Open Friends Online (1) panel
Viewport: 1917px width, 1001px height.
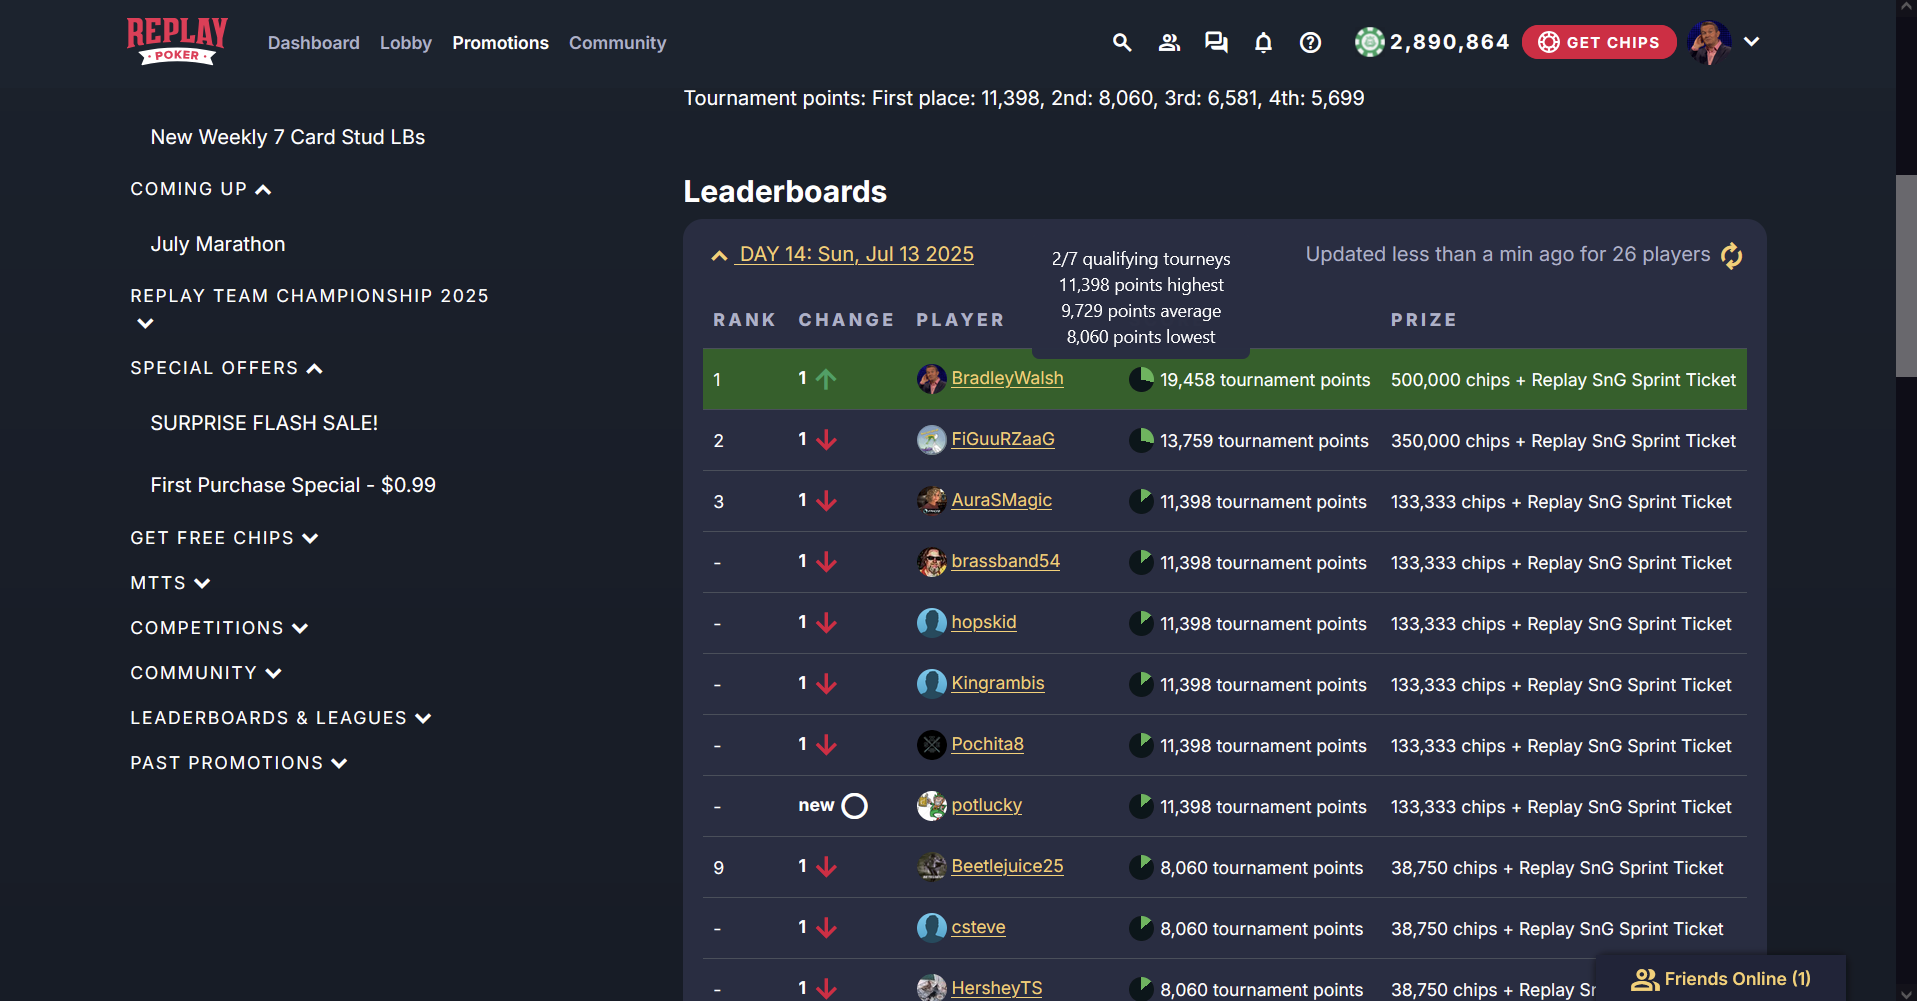point(1720,978)
